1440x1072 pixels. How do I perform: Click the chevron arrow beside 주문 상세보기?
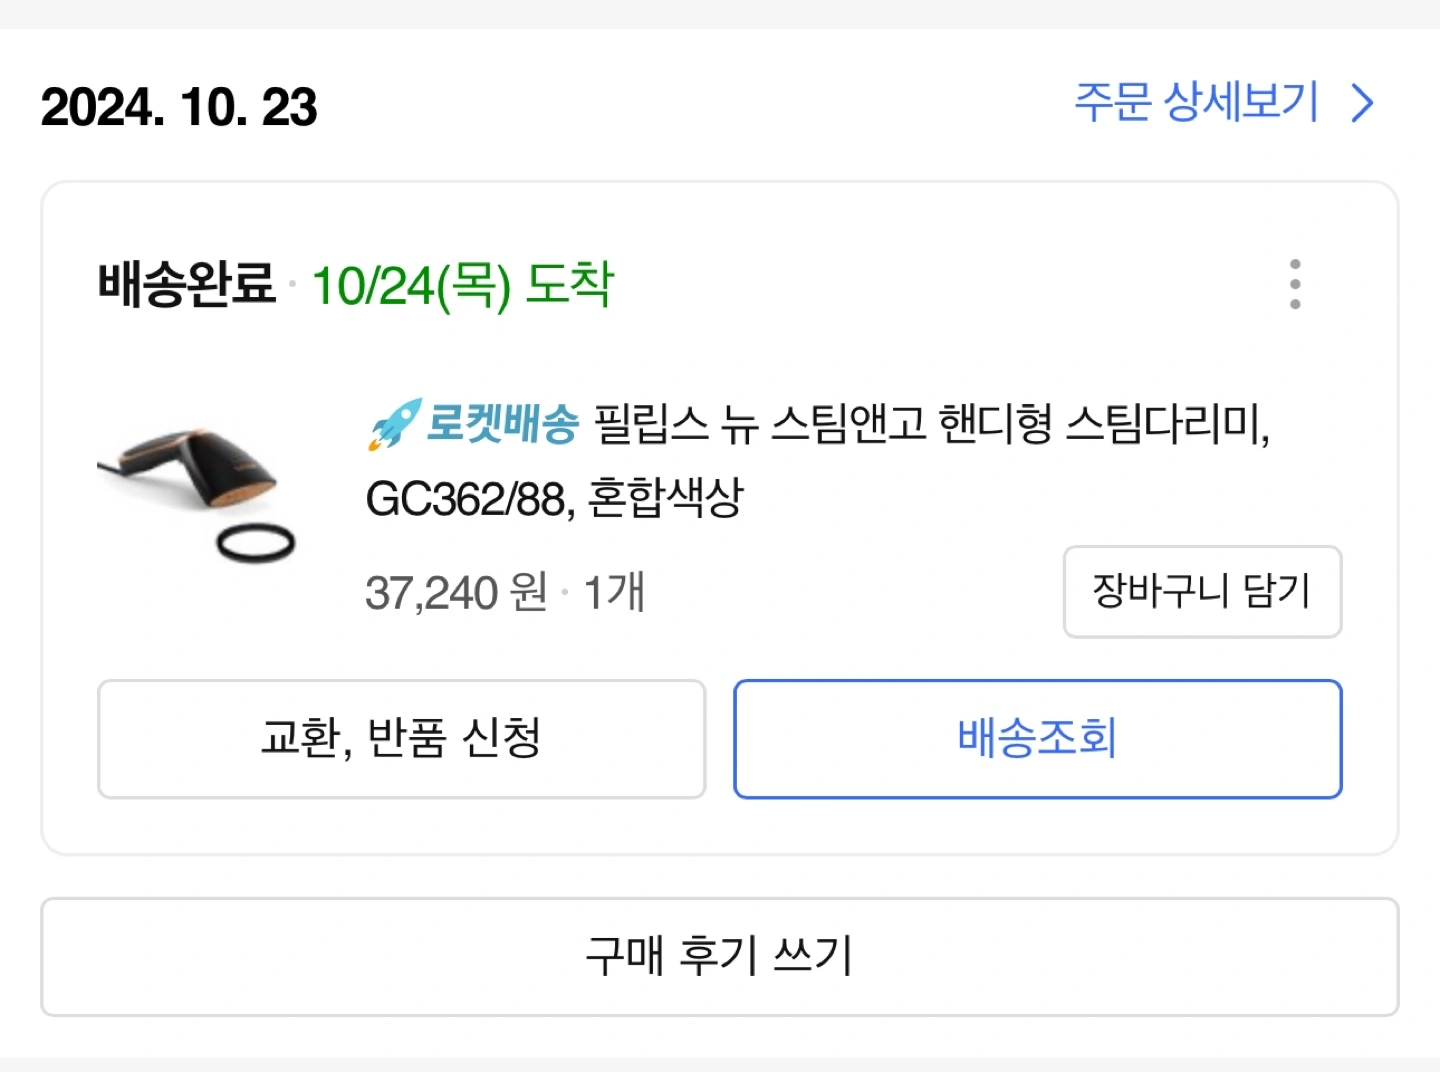click(x=1362, y=103)
